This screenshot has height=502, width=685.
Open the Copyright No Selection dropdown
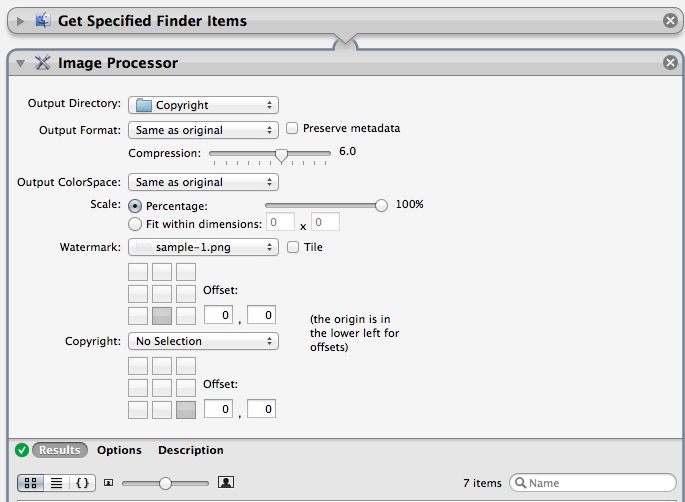tap(203, 341)
